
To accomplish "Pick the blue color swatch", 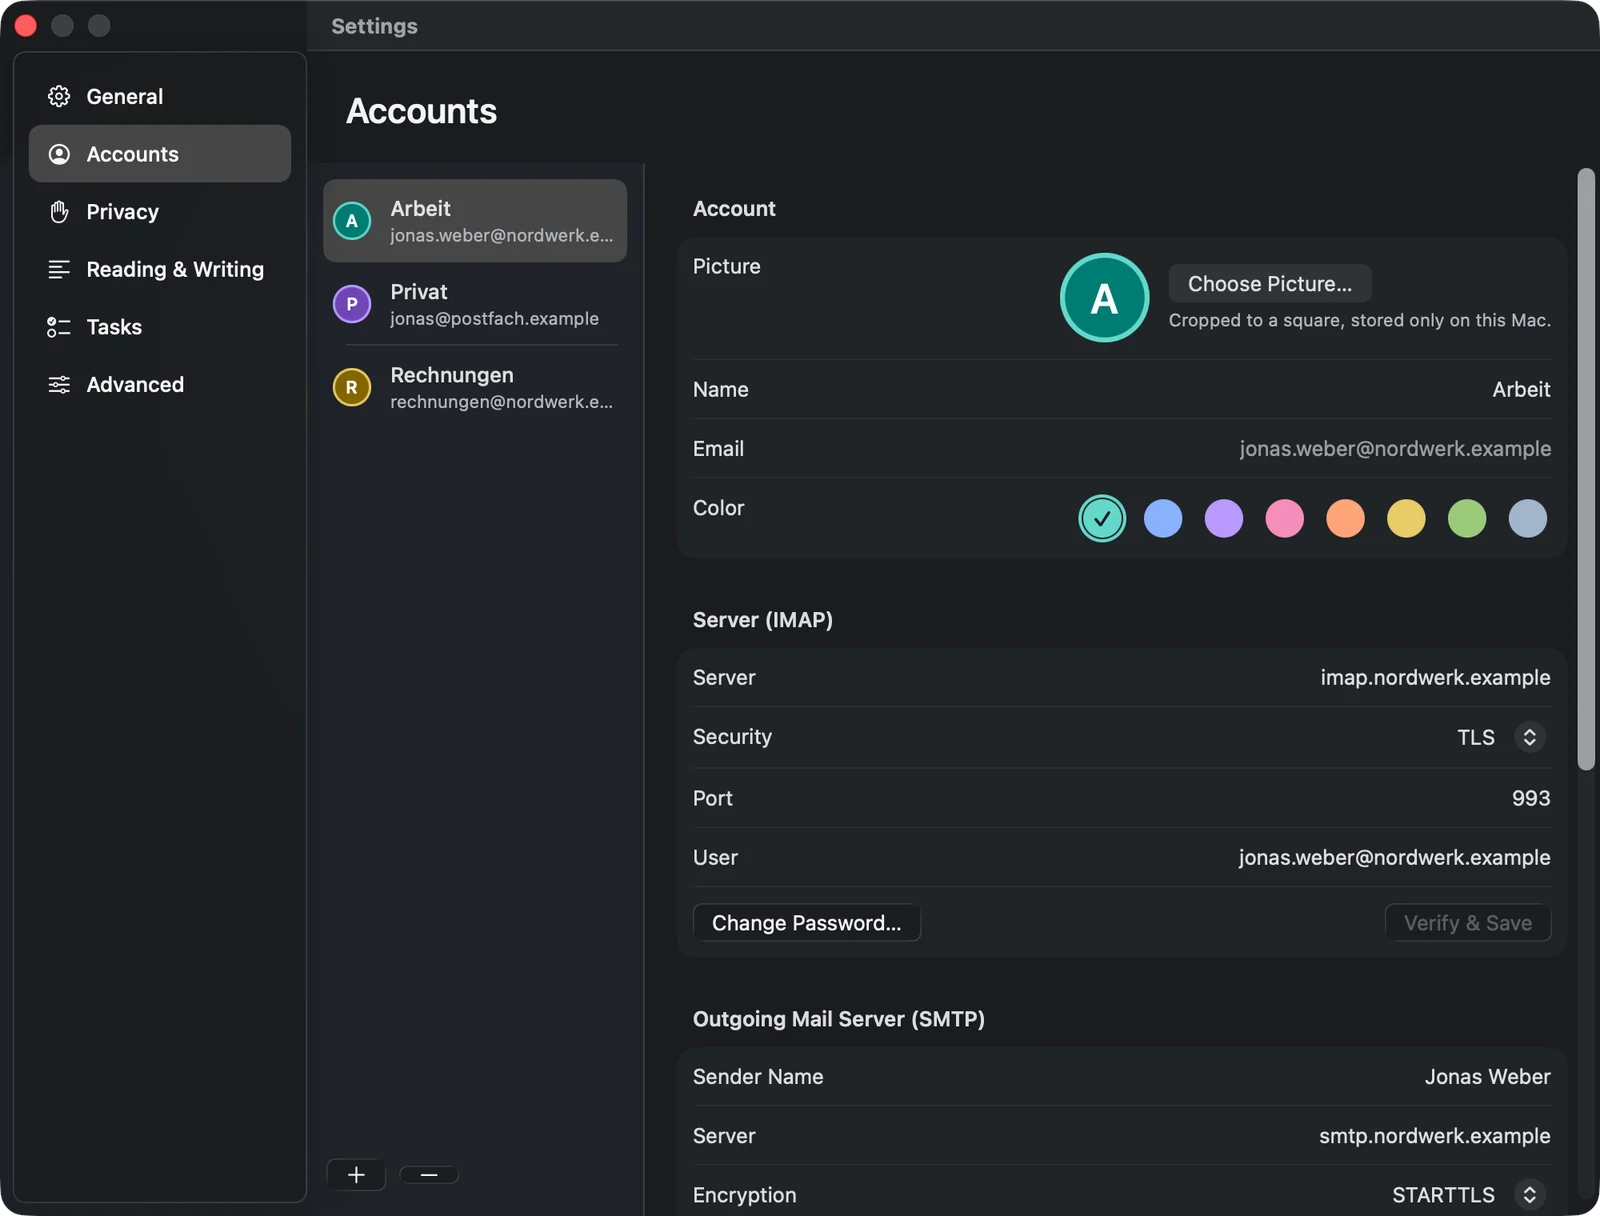I will (x=1163, y=518).
